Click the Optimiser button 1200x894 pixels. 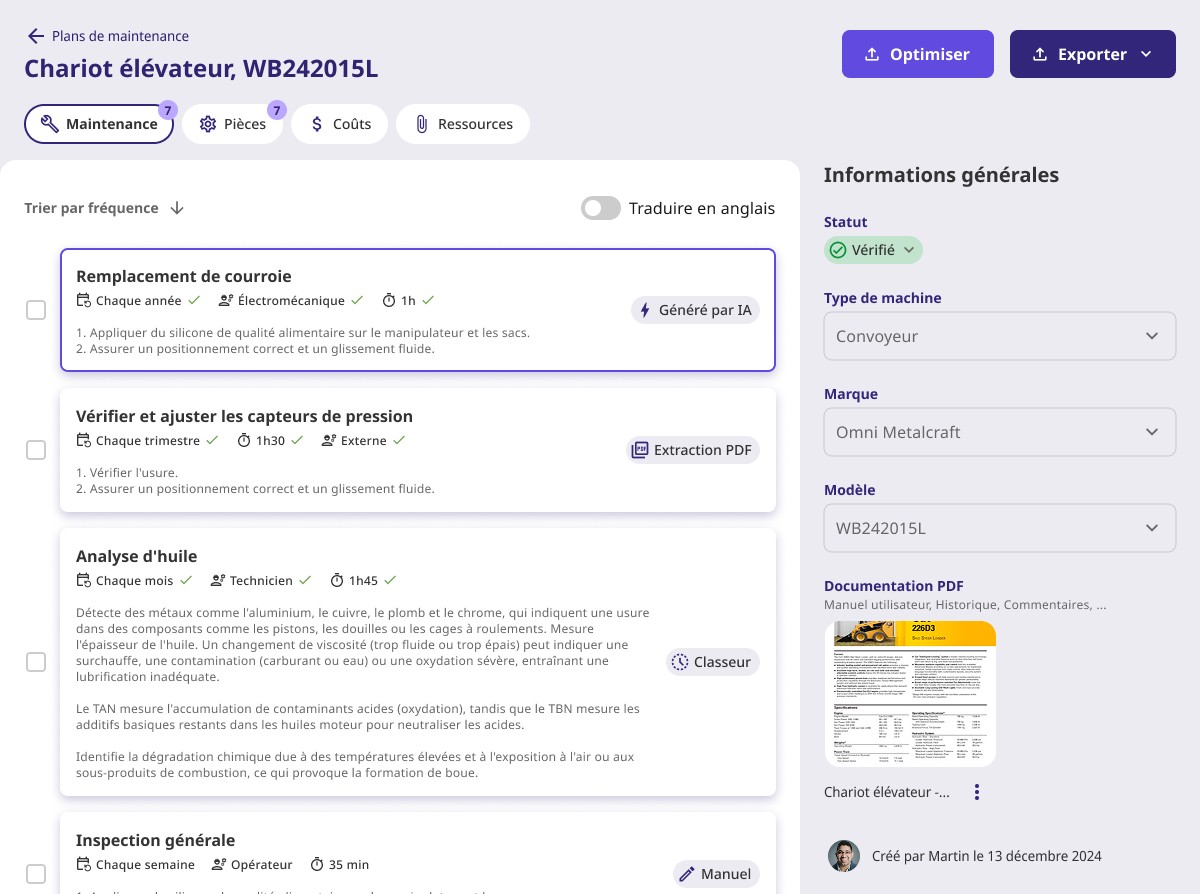(917, 54)
